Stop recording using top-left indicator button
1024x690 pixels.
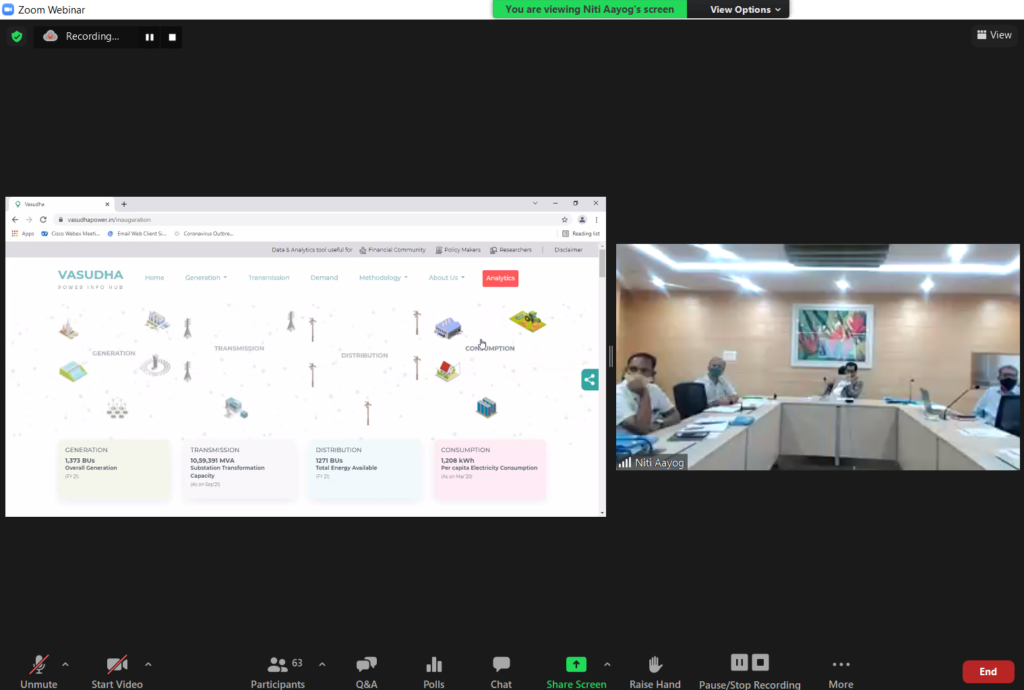click(x=172, y=37)
